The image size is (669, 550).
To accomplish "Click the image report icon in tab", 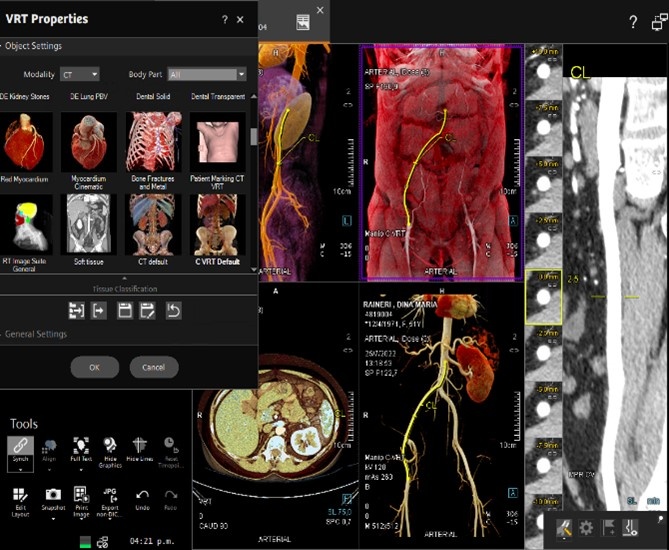I will 303,22.
